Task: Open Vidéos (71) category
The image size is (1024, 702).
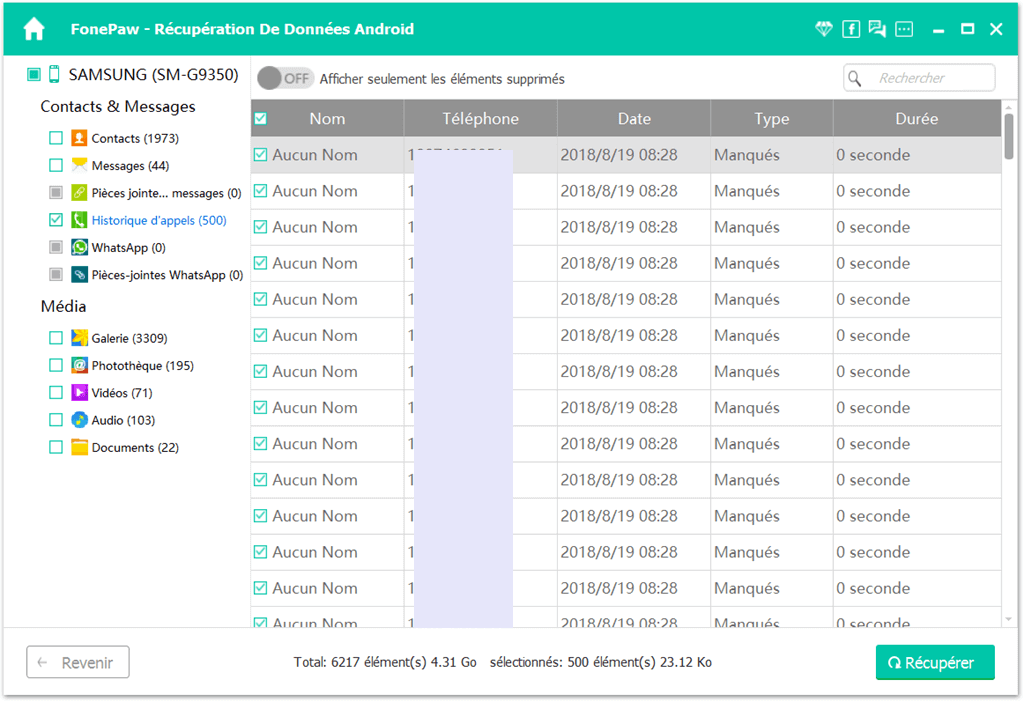Action: coord(122,393)
